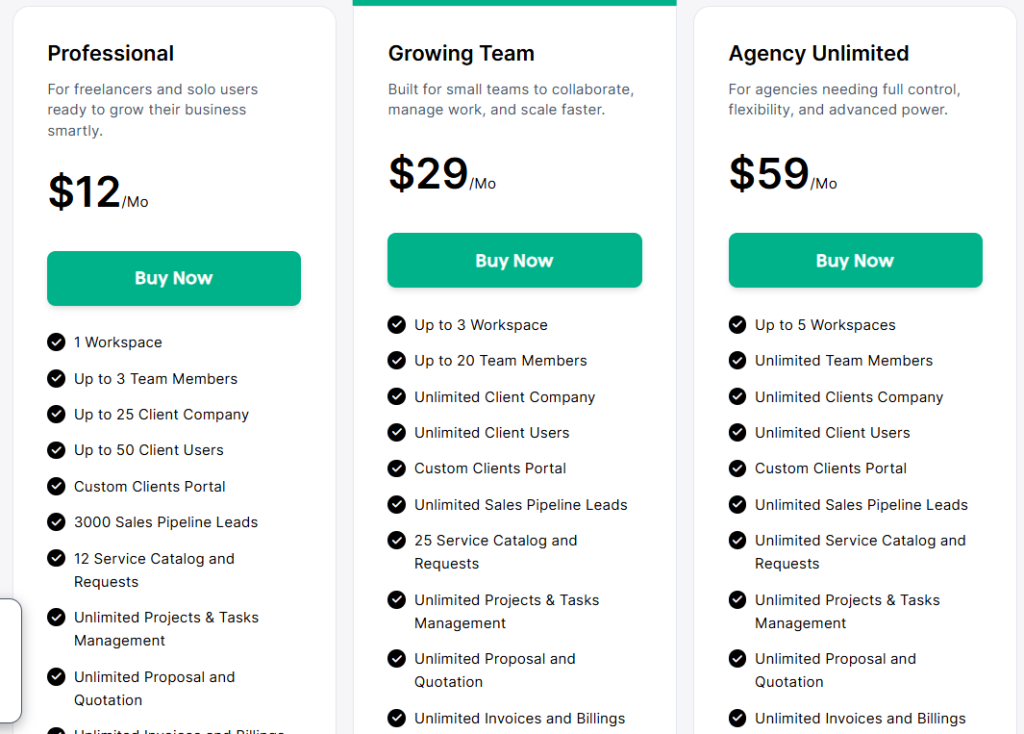
Task: Click Buy Now for Growing Team plan
Action: [x=514, y=260]
